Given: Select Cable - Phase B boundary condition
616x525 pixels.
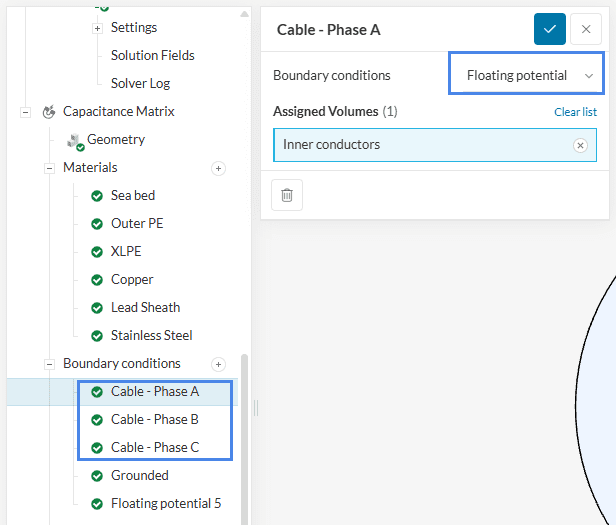Looking at the screenshot, I should click(x=154, y=420).
